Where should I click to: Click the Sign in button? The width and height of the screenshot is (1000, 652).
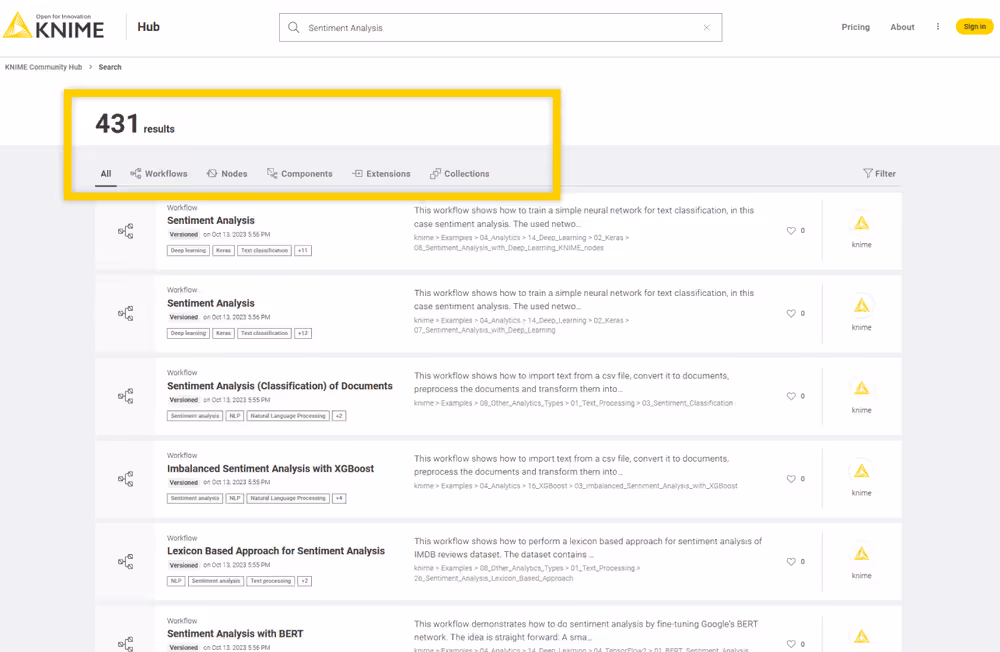pyautogui.click(x=974, y=26)
